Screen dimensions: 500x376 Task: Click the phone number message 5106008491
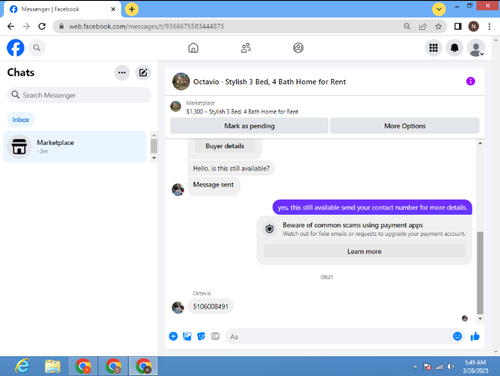coord(211,306)
